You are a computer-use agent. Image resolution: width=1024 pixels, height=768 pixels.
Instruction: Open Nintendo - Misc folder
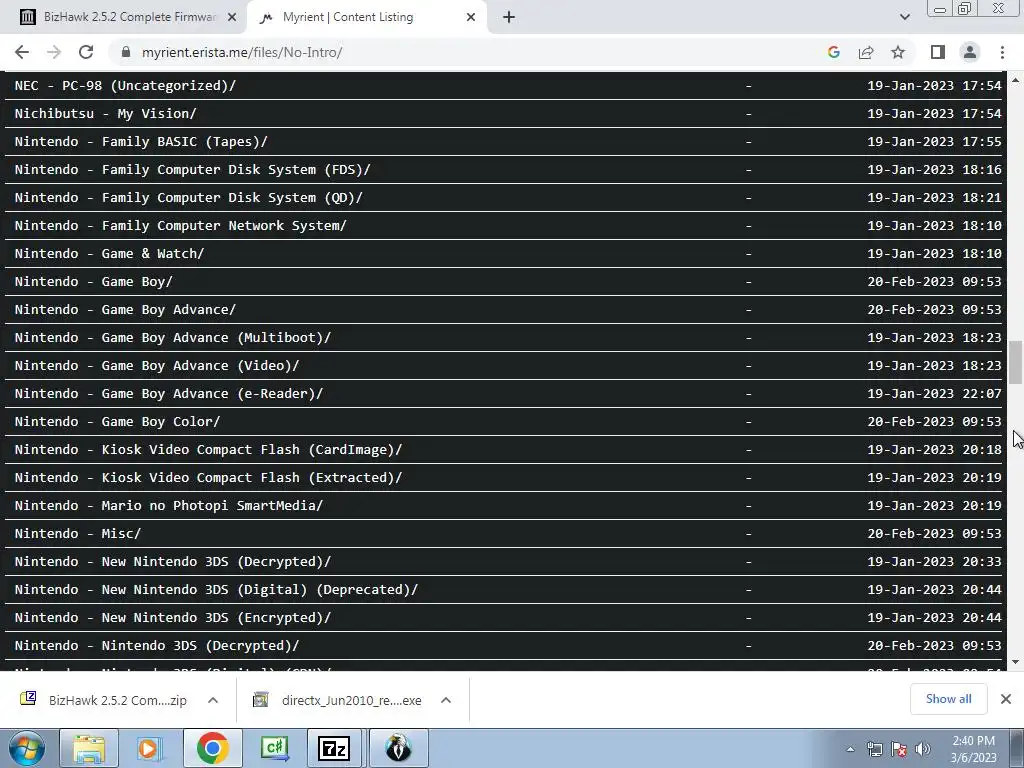tap(78, 534)
